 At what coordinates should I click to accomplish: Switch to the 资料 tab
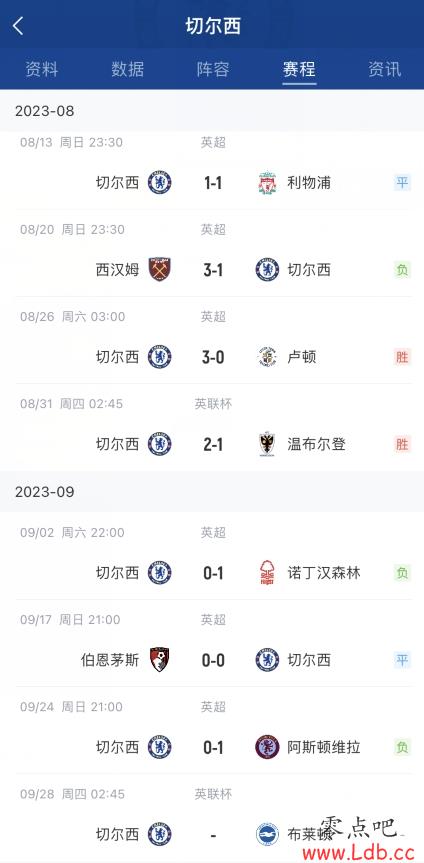click(x=42, y=69)
